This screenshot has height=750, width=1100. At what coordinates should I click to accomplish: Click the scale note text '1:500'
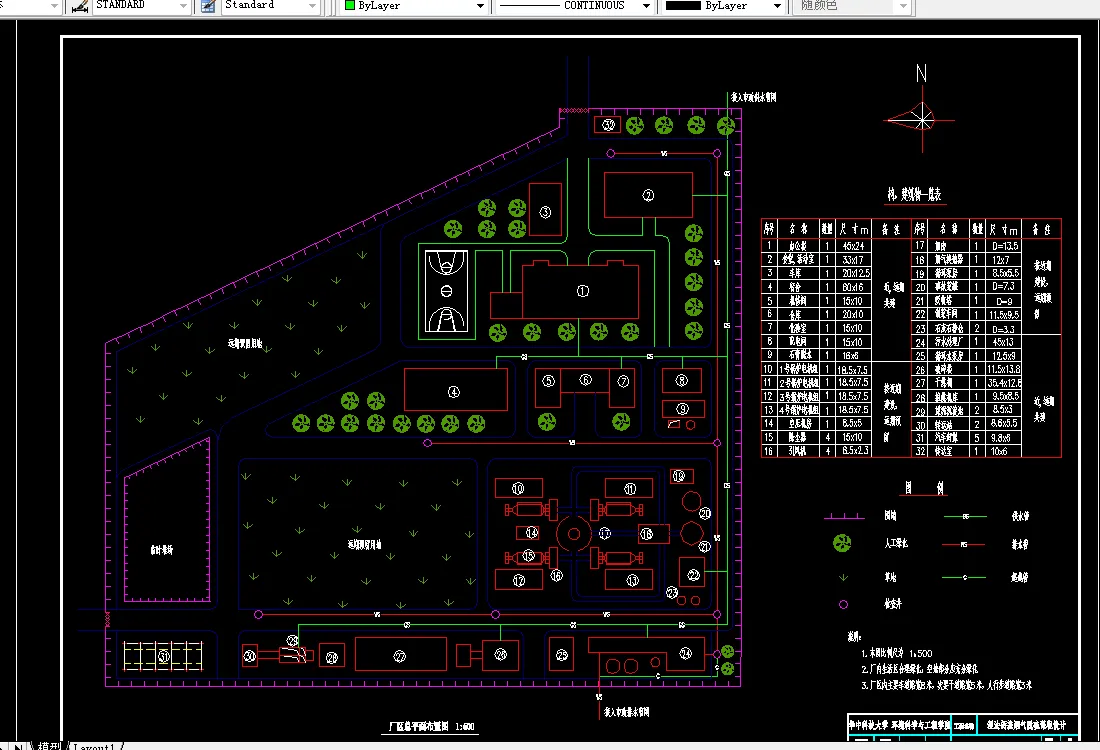point(920,653)
